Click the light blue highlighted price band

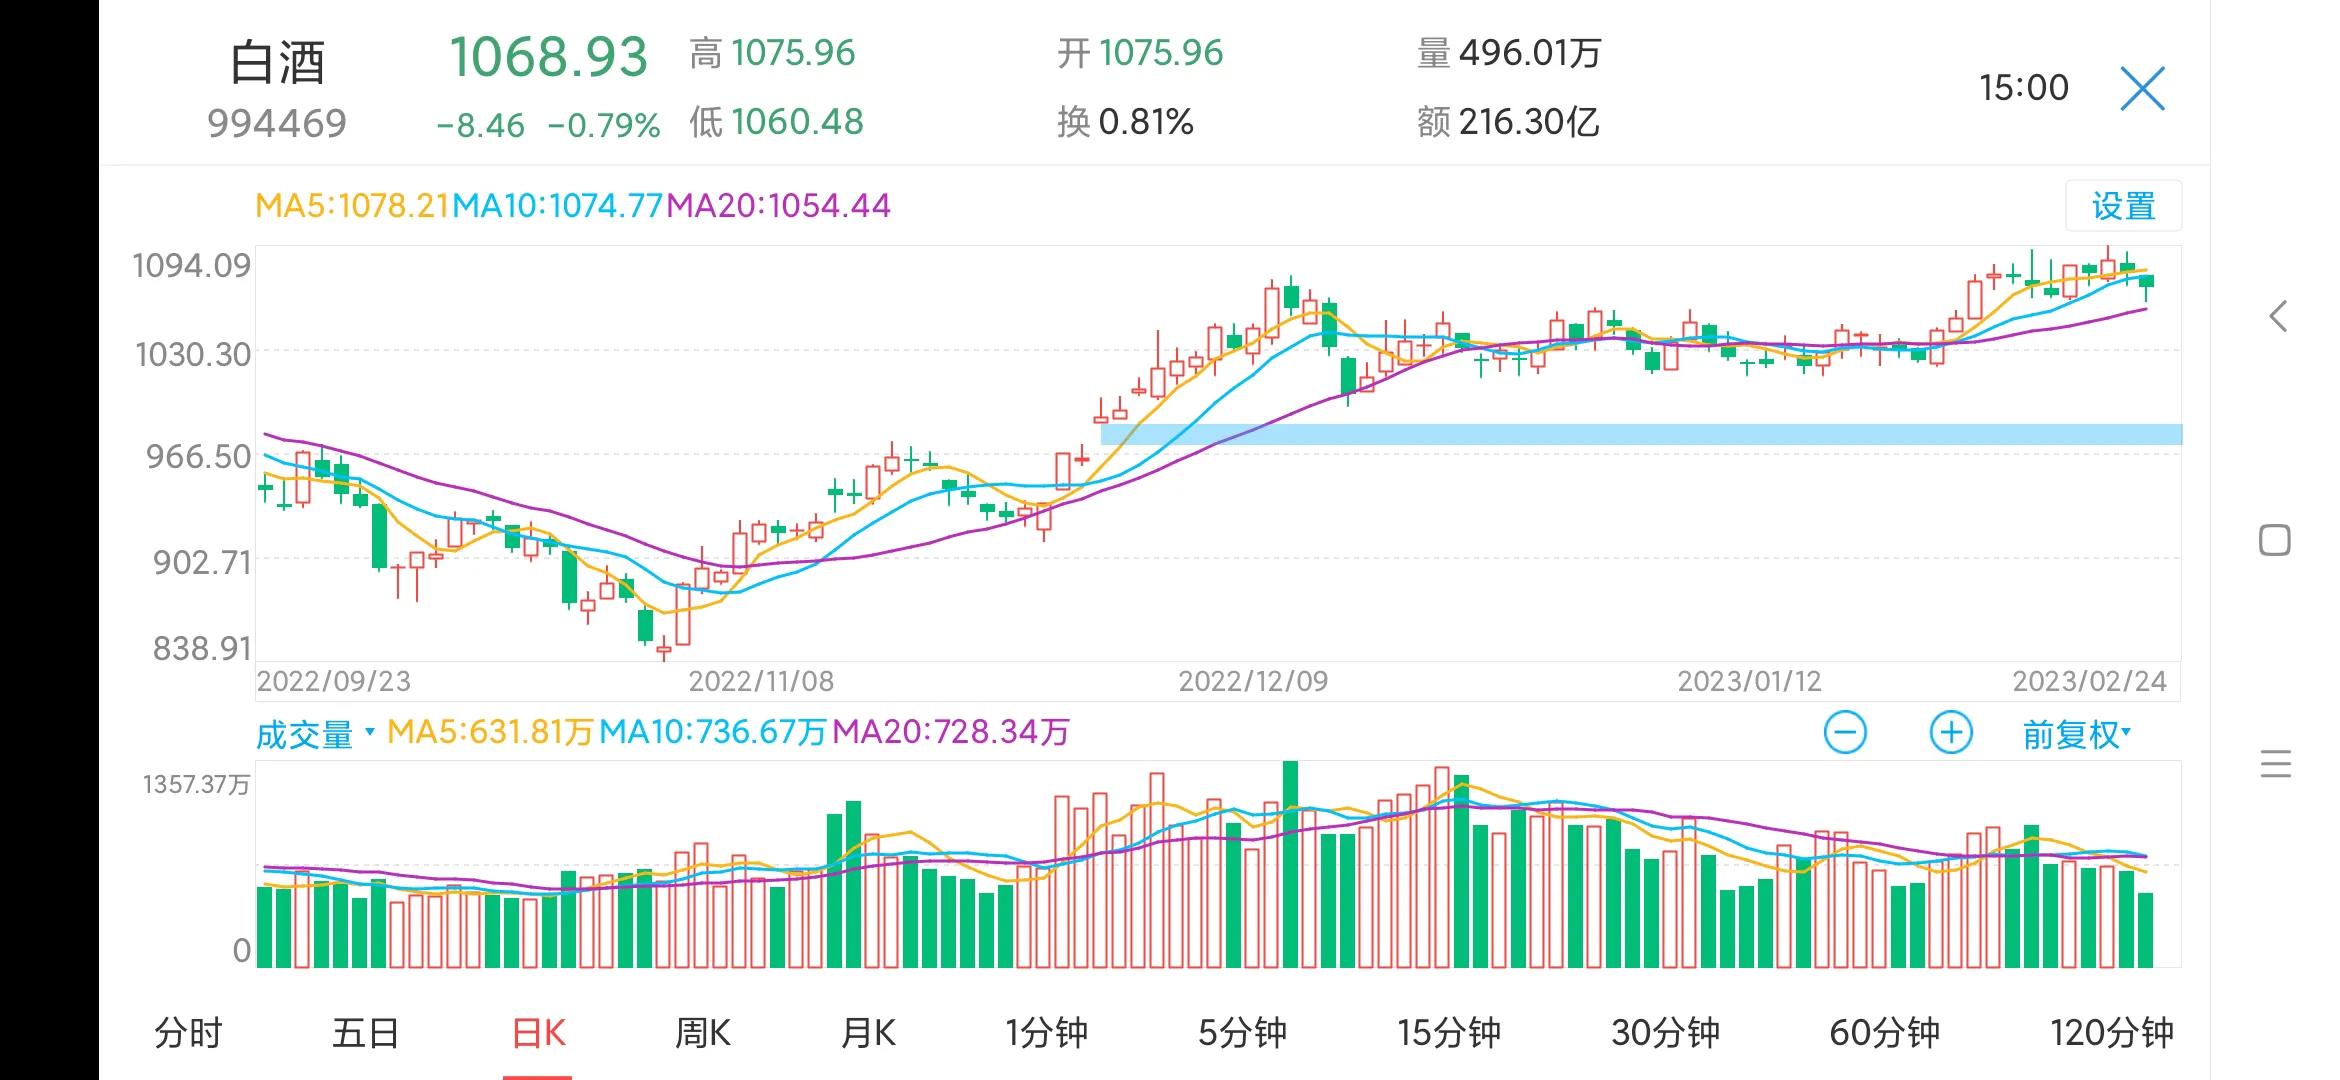point(1640,434)
